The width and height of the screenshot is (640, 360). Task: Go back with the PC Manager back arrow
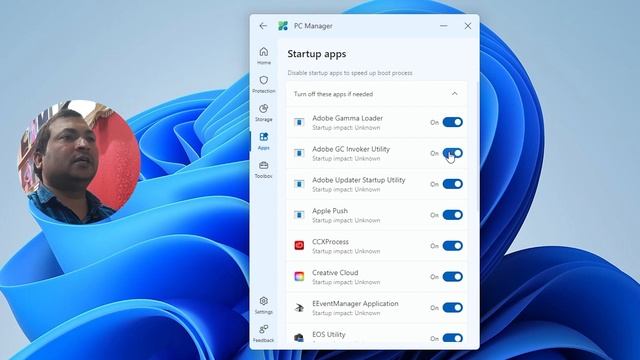[x=263, y=26]
